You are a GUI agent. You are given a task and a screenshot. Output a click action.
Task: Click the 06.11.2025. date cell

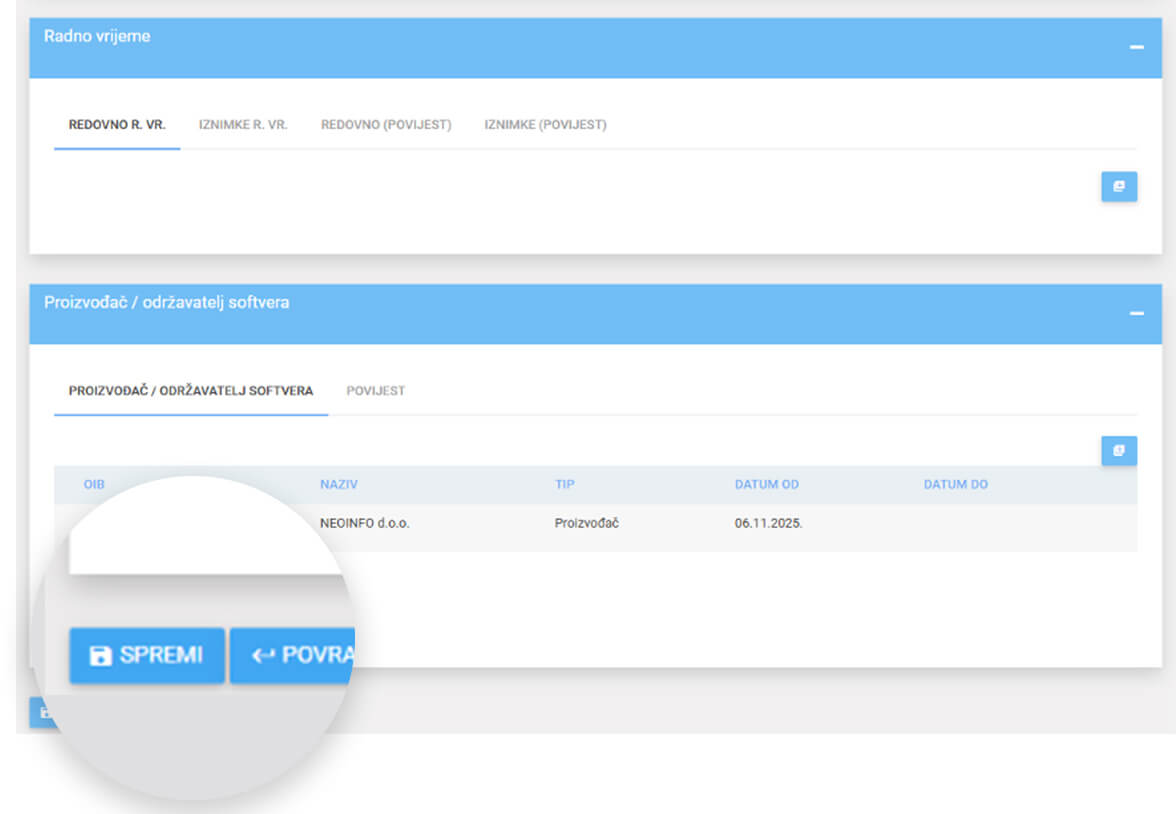coord(768,524)
